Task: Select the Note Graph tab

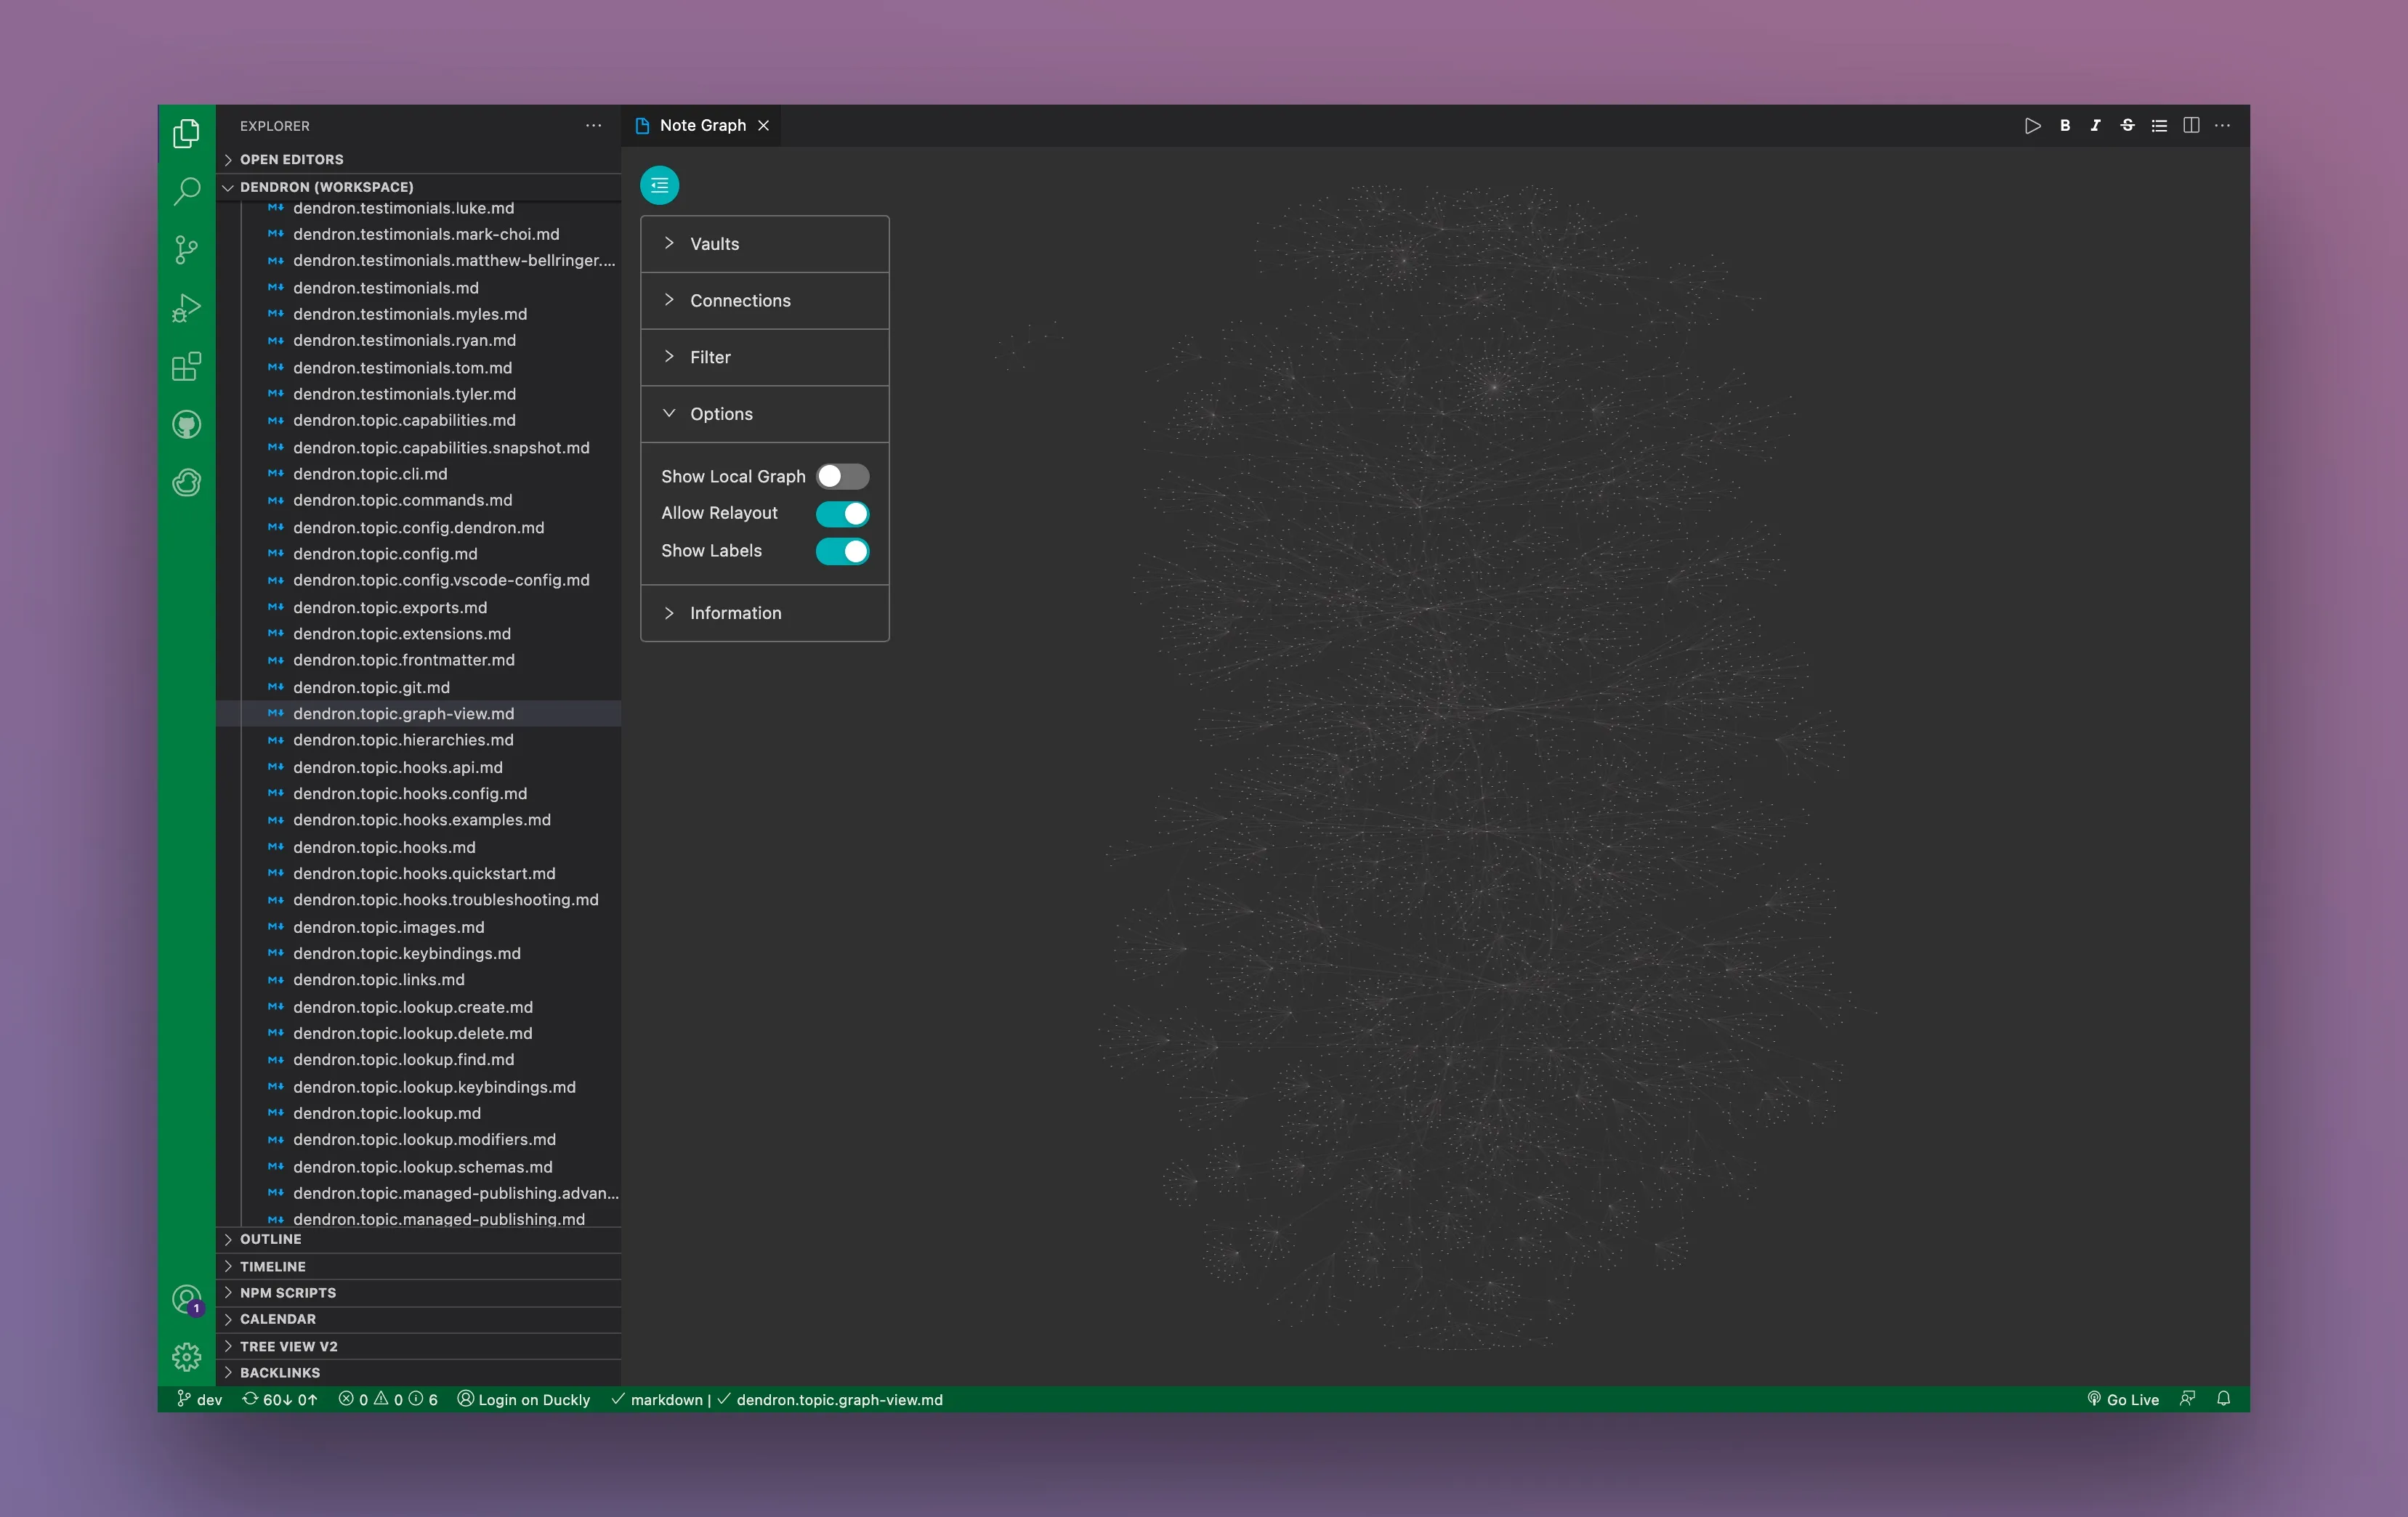Action: pos(702,126)
